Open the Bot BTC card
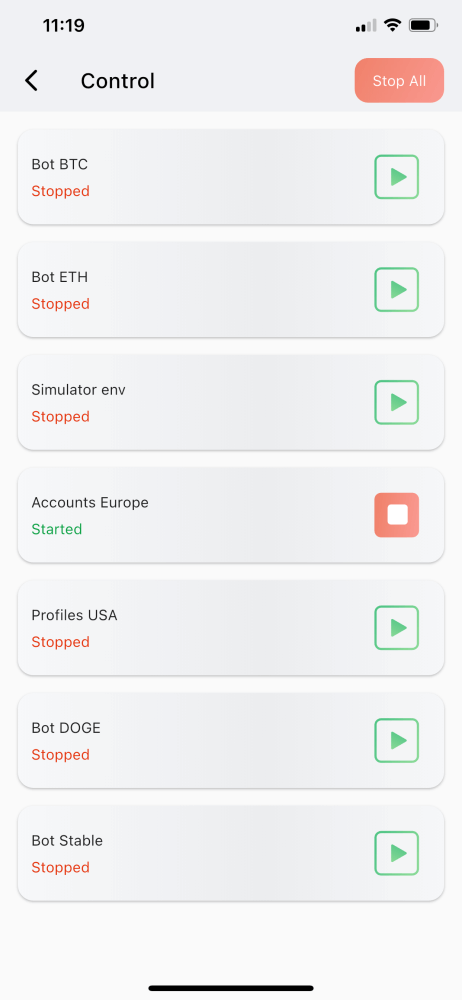 (x=231, y=177)
